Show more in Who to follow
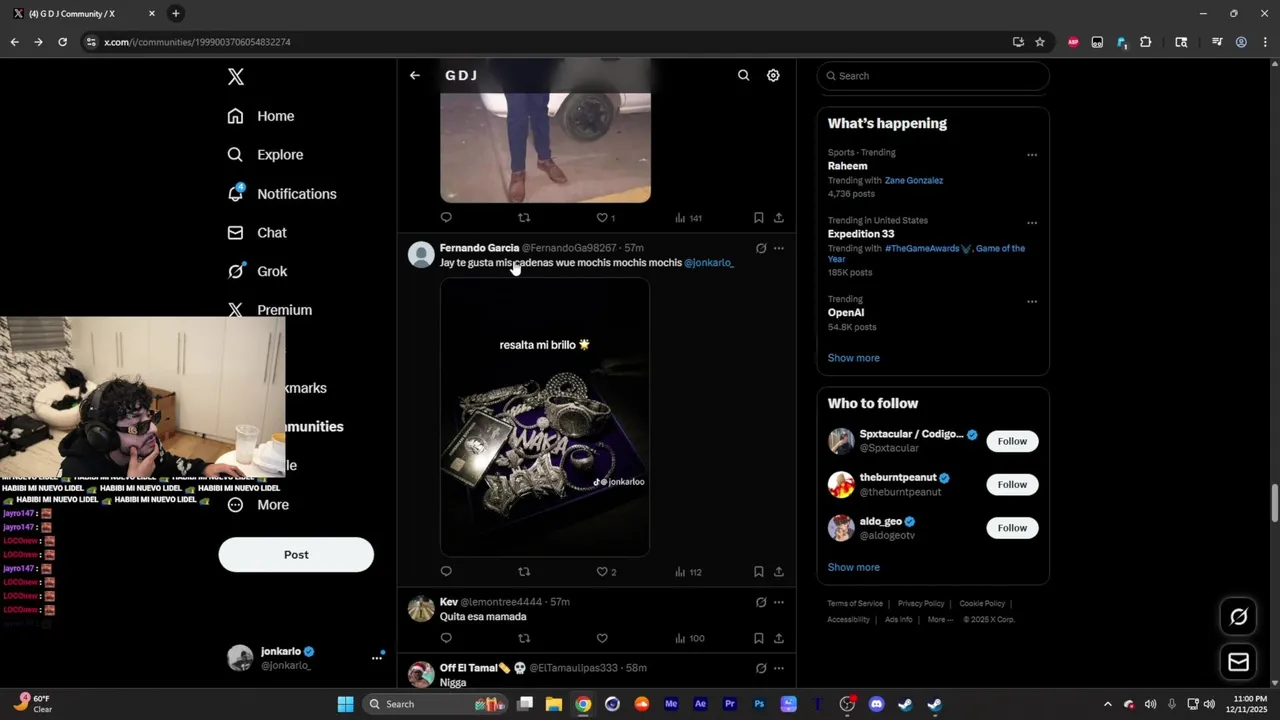The width and height of the screenshot is (1280, 720). (853, 567)
